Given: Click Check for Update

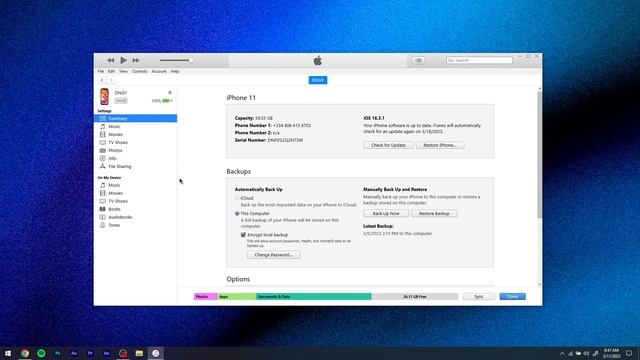Looking at the screenshot, I should point(388,145).
